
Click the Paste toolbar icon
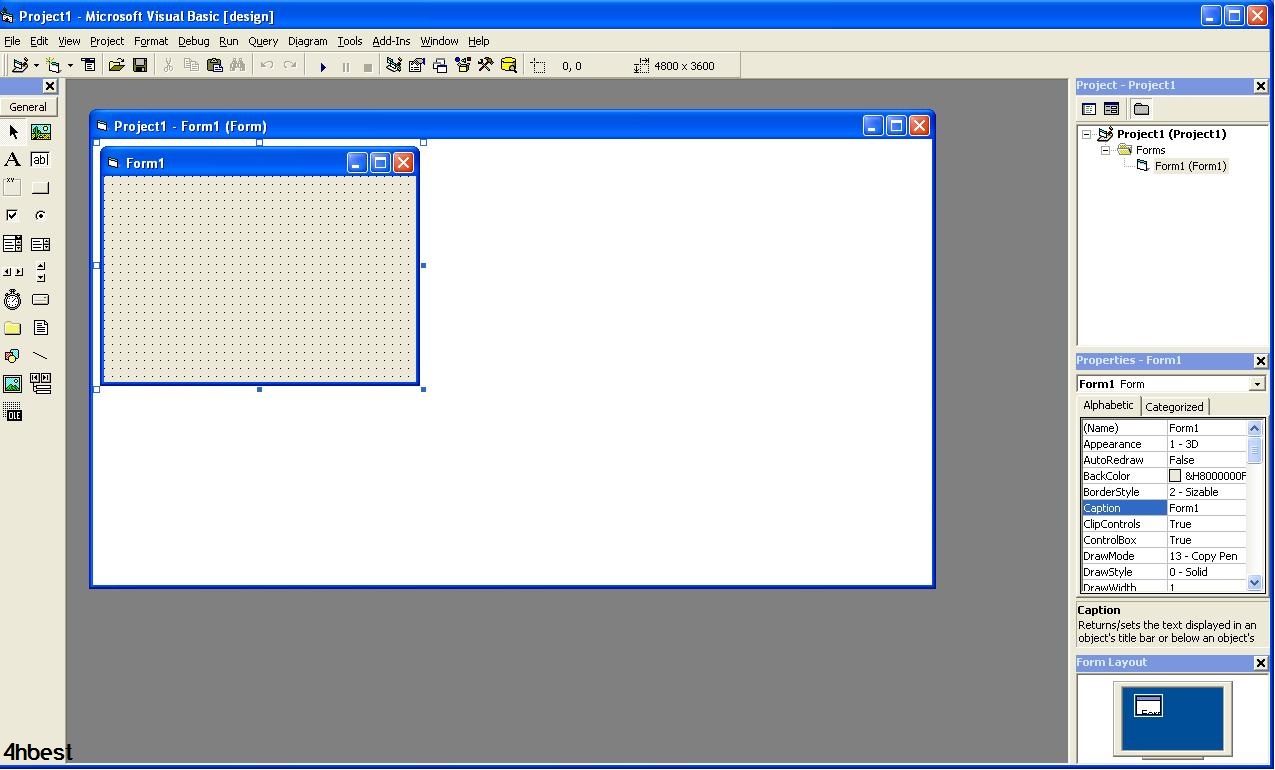[x=214, y=66]
